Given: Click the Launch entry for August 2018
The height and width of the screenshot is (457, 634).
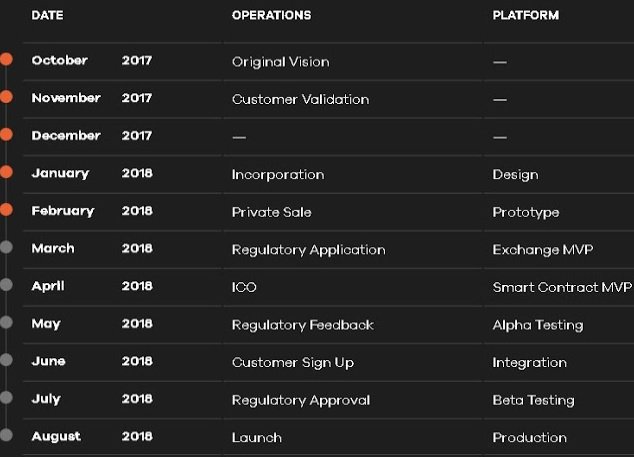Looking at the screenshot, I should 256,437.
